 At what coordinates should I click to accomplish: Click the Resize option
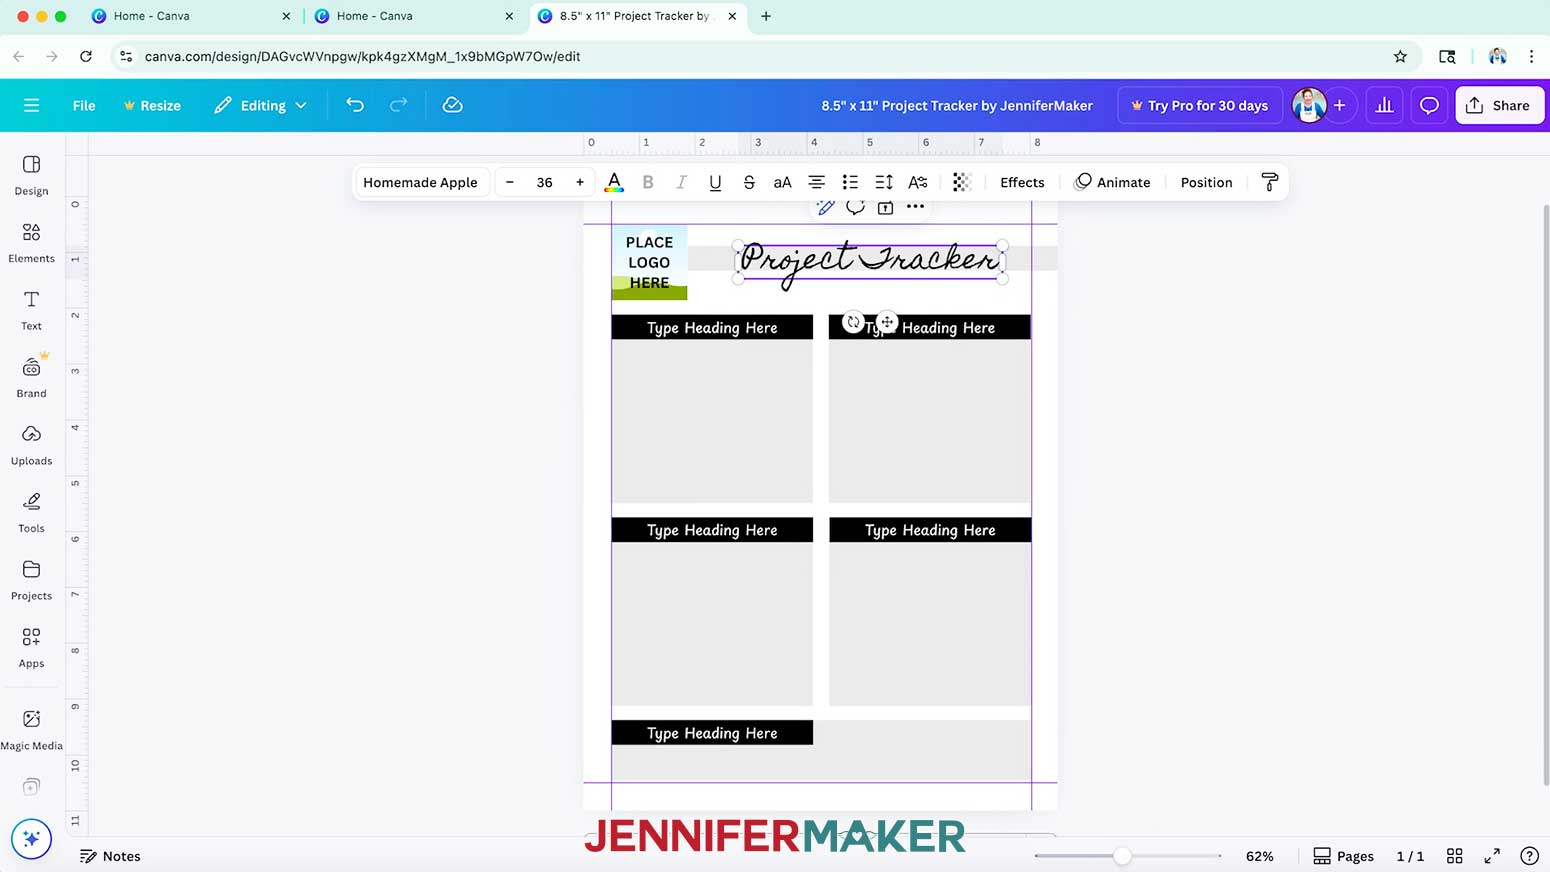pos(152,105)
